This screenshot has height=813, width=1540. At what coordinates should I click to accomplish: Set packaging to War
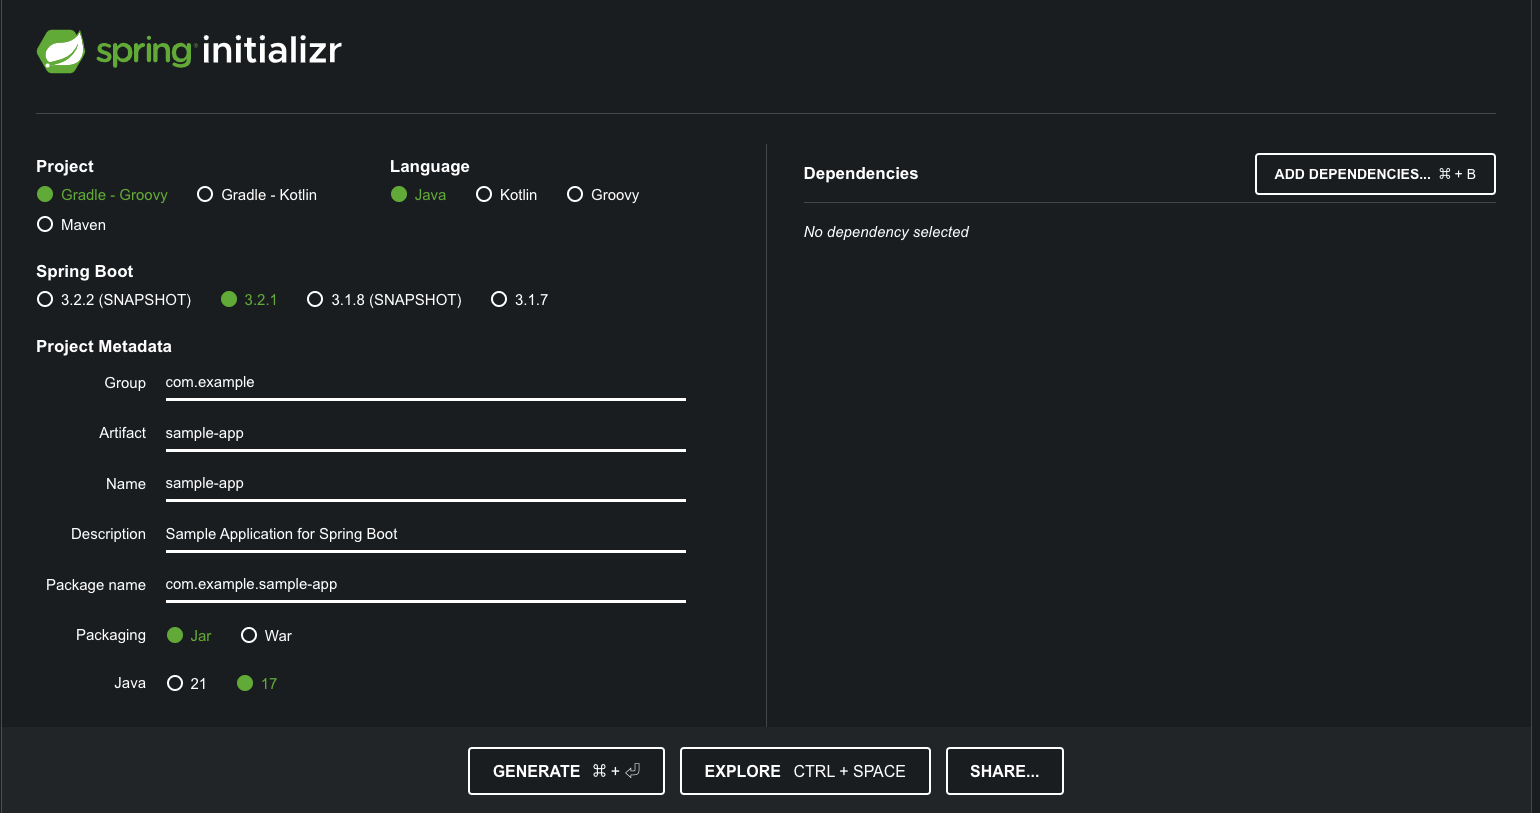click(x=249, y=636)
